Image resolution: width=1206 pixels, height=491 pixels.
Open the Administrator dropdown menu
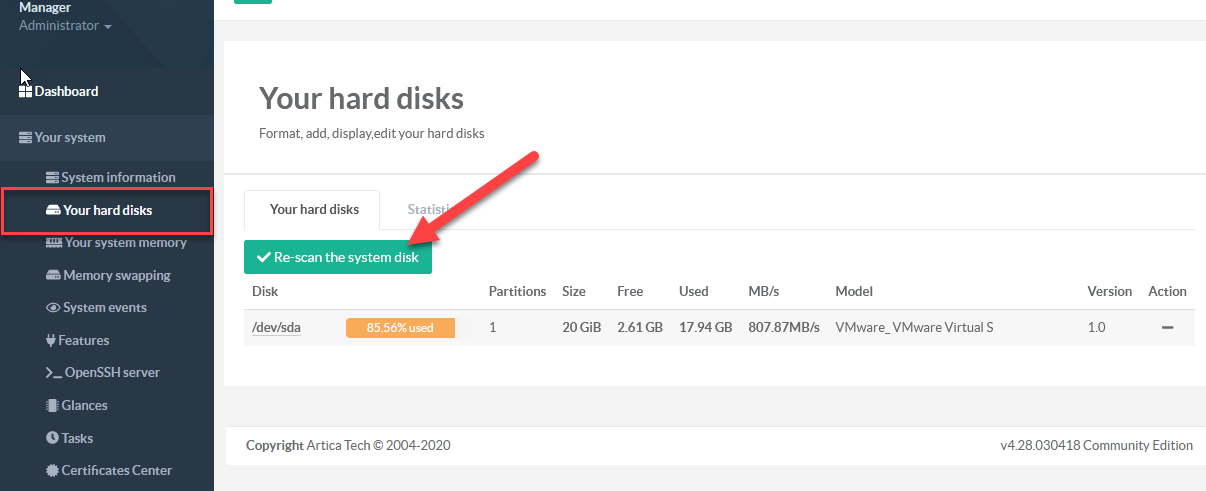[x=65, y=26]
